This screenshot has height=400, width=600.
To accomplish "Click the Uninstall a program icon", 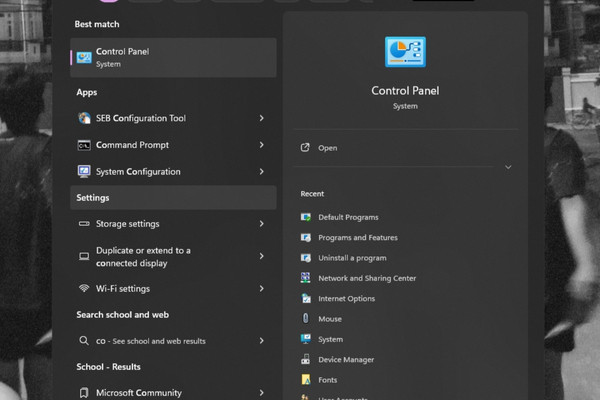I will point(305,258).
